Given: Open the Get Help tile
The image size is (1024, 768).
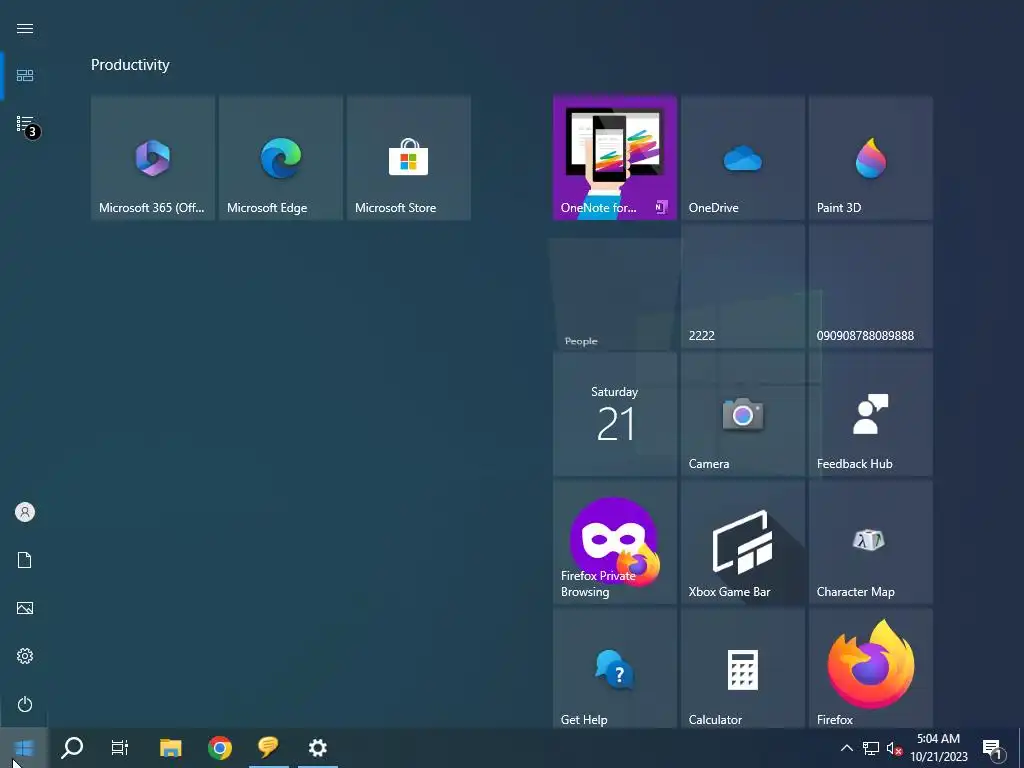Looking at the screenshot, I should (615, 668).
